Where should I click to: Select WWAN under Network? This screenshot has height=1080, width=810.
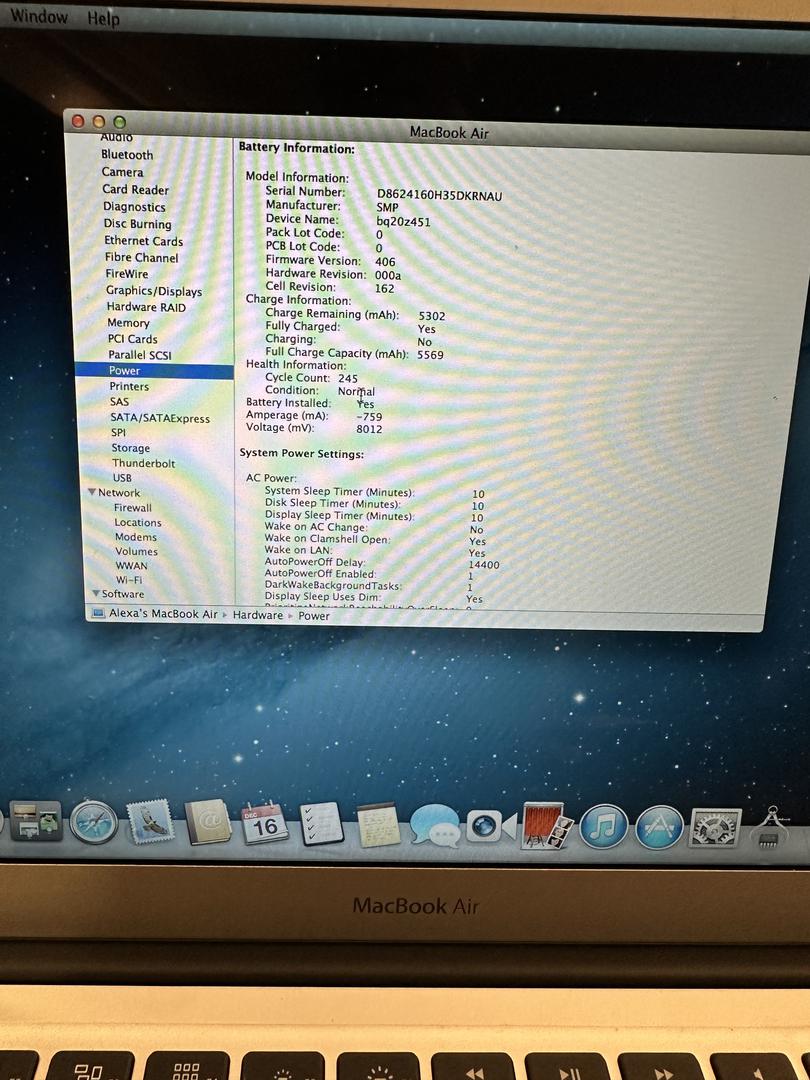(132, 565)
